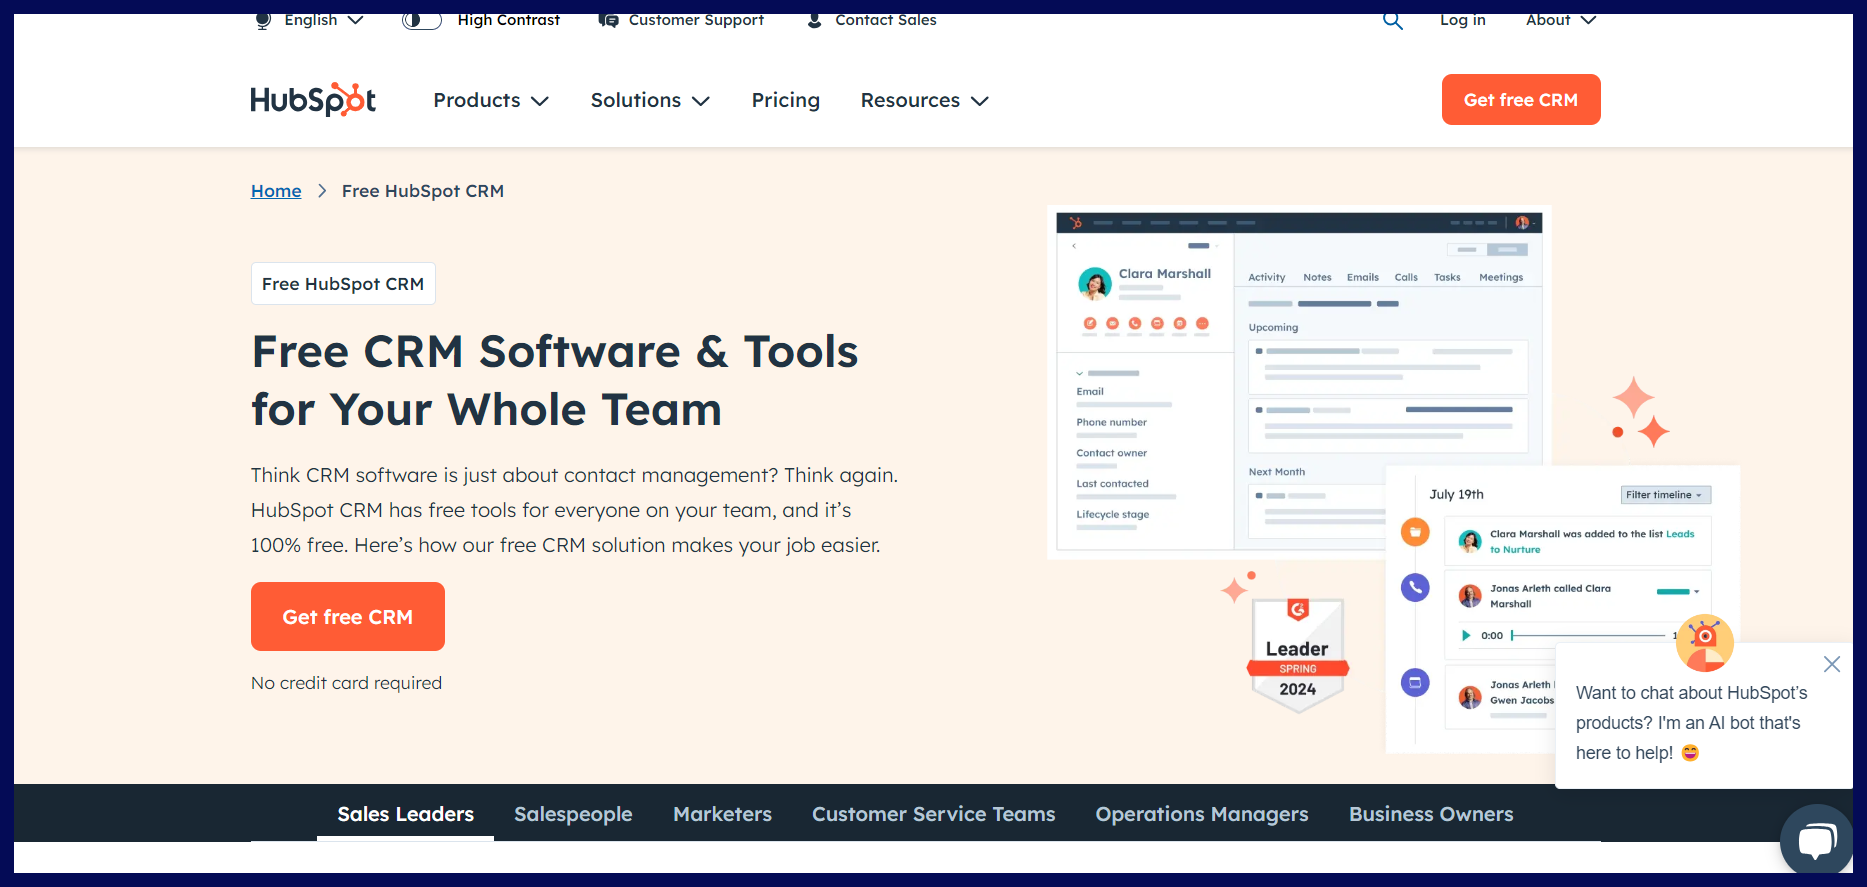
Task: Expand the About dropdown
Action: pos(1561,21)
